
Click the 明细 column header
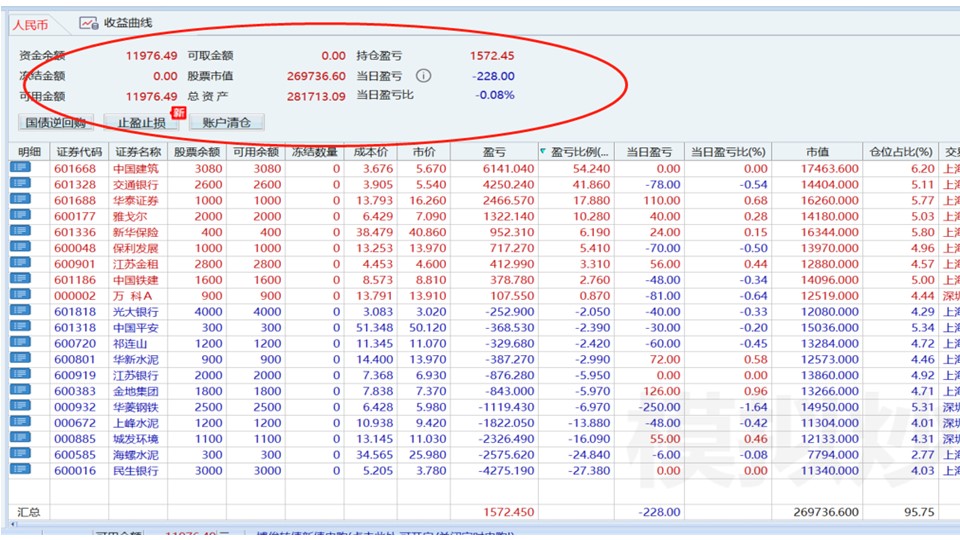pos(29,152)
